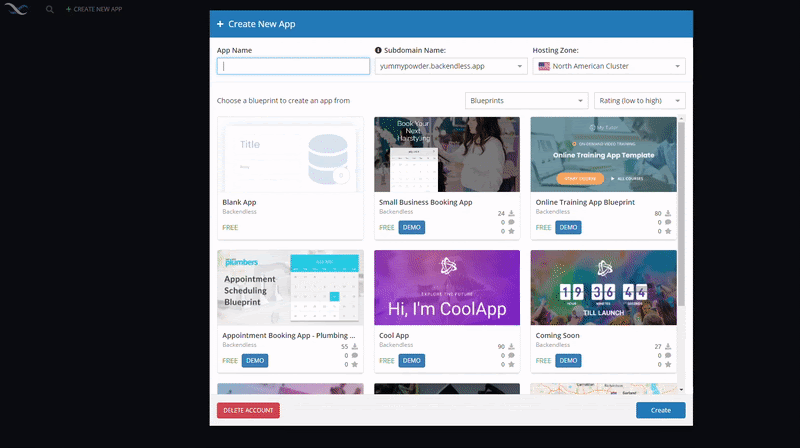Open the Subdomain Name dropdown
Image resolution: width=800 pixels, height=448 pixels.
451,67
